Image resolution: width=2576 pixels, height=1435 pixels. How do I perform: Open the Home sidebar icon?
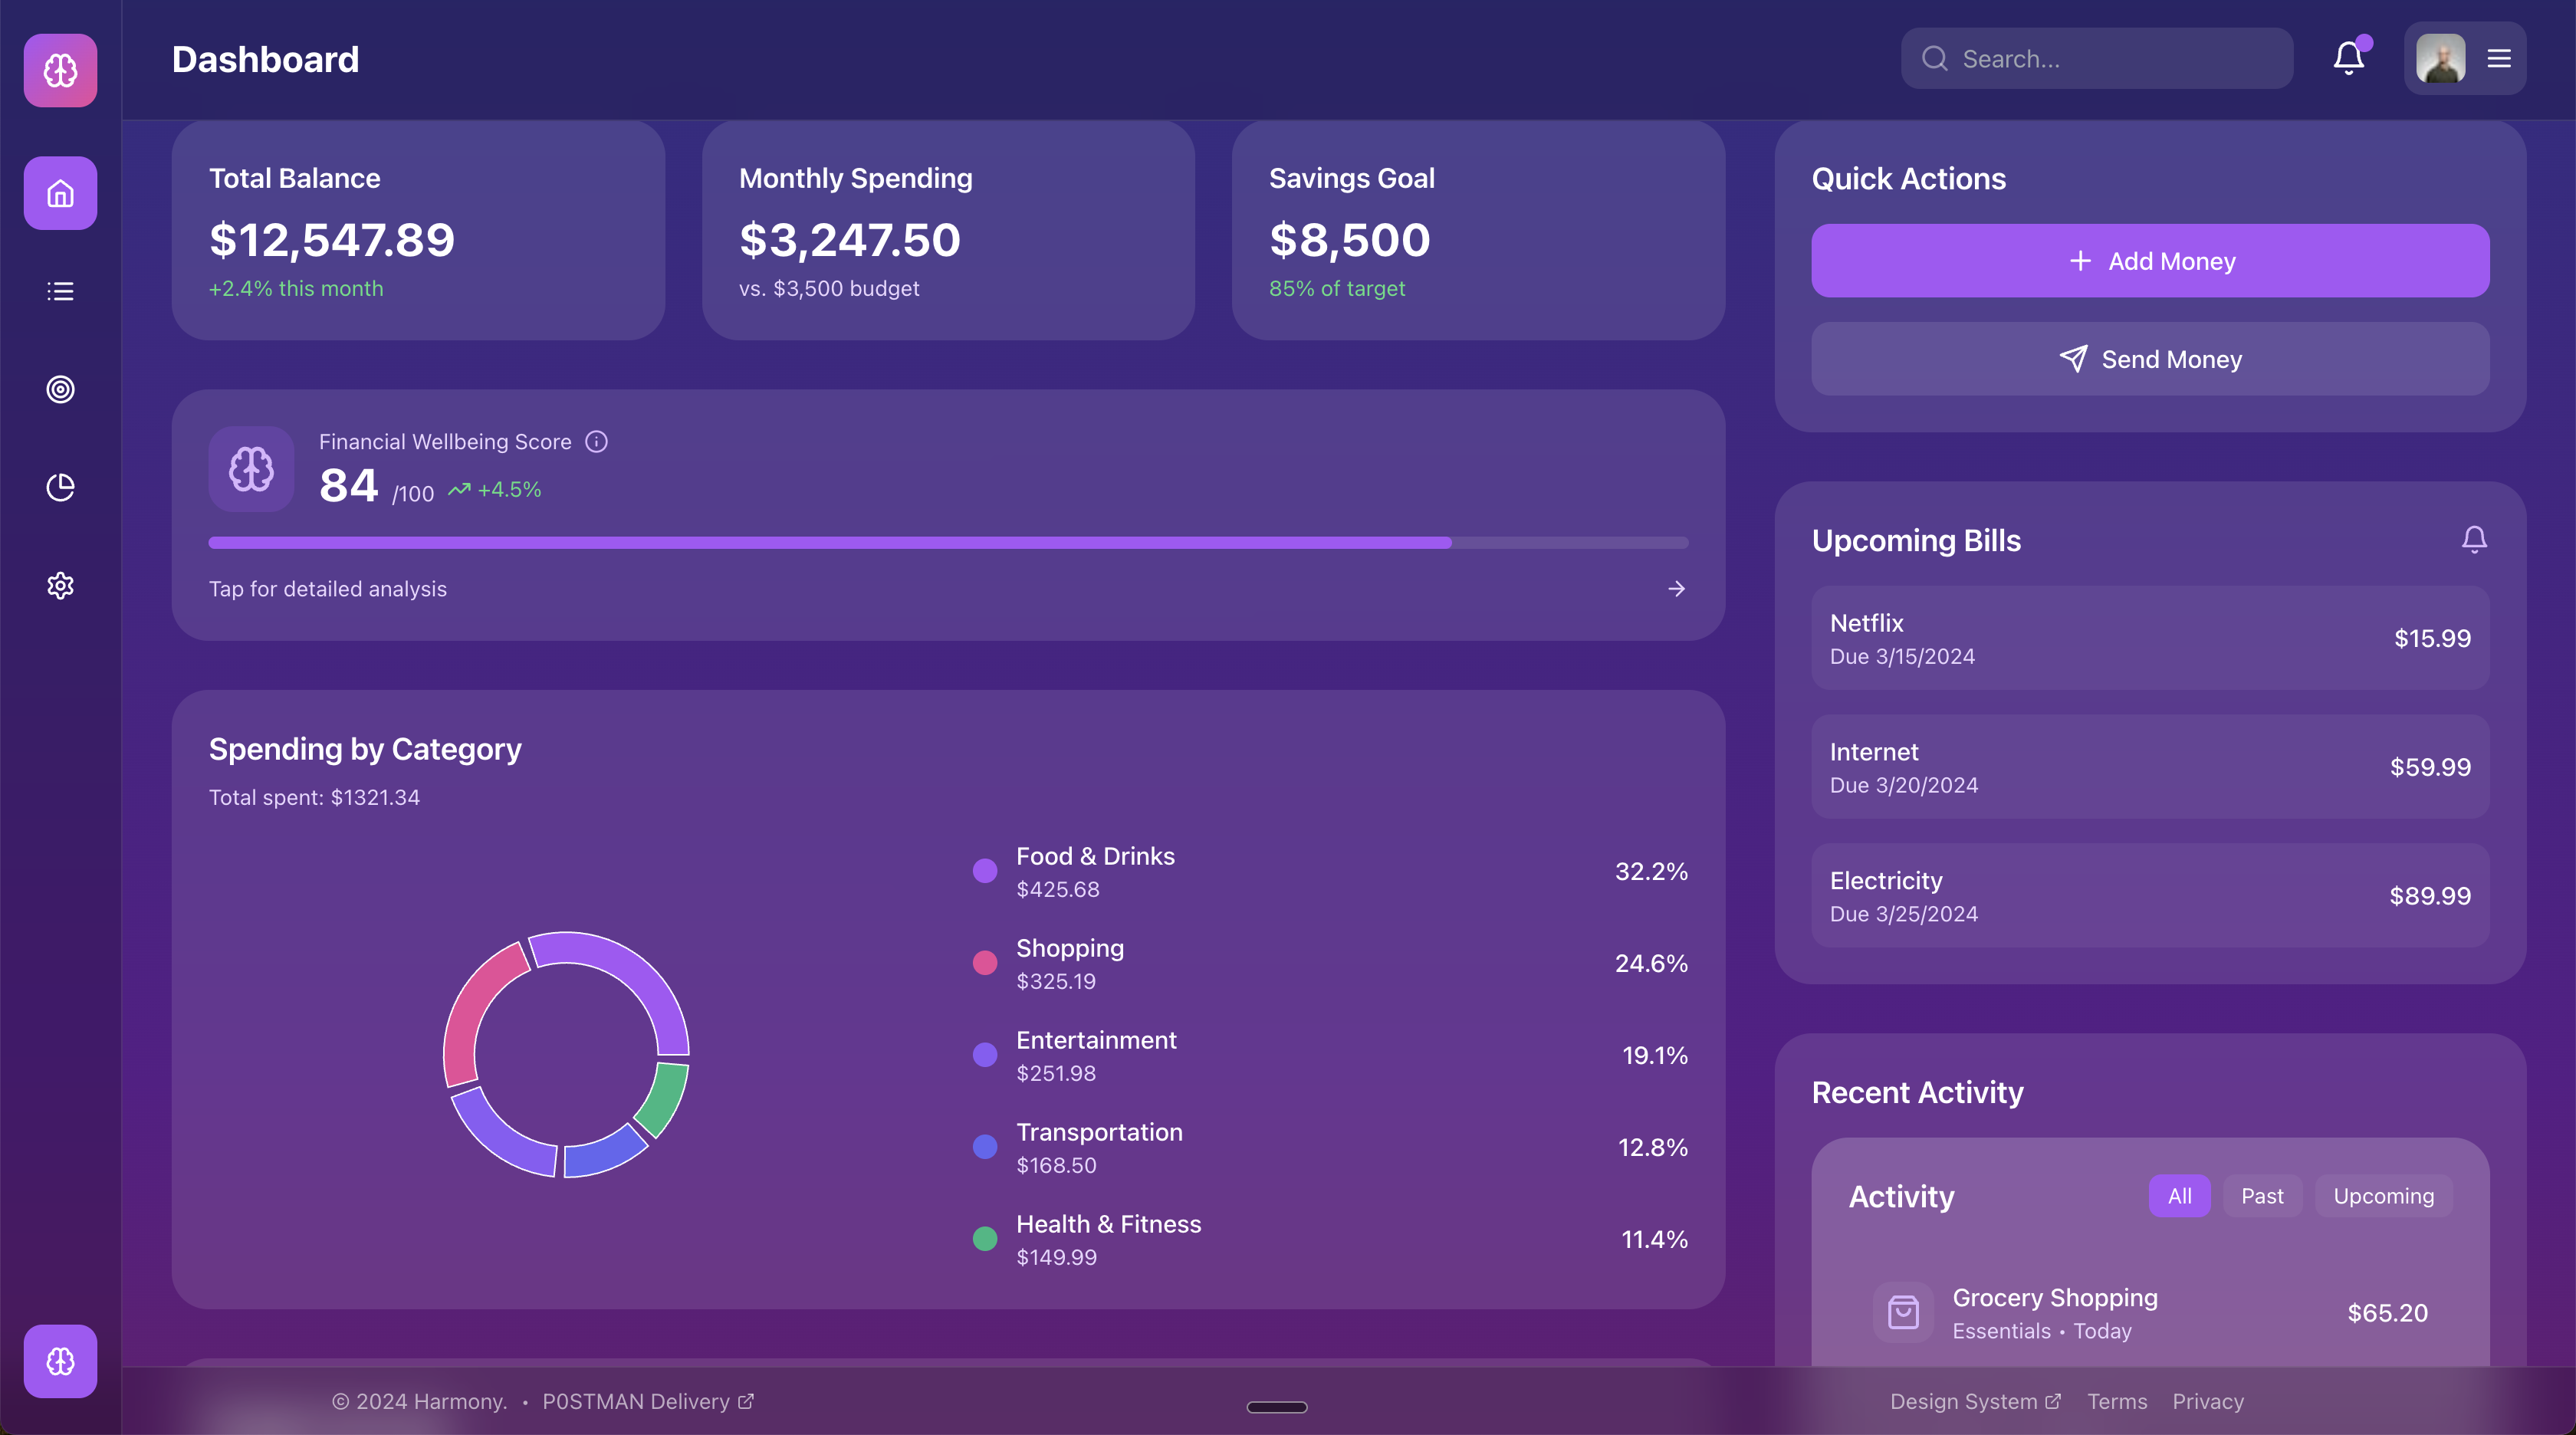(x=60, y=193)
